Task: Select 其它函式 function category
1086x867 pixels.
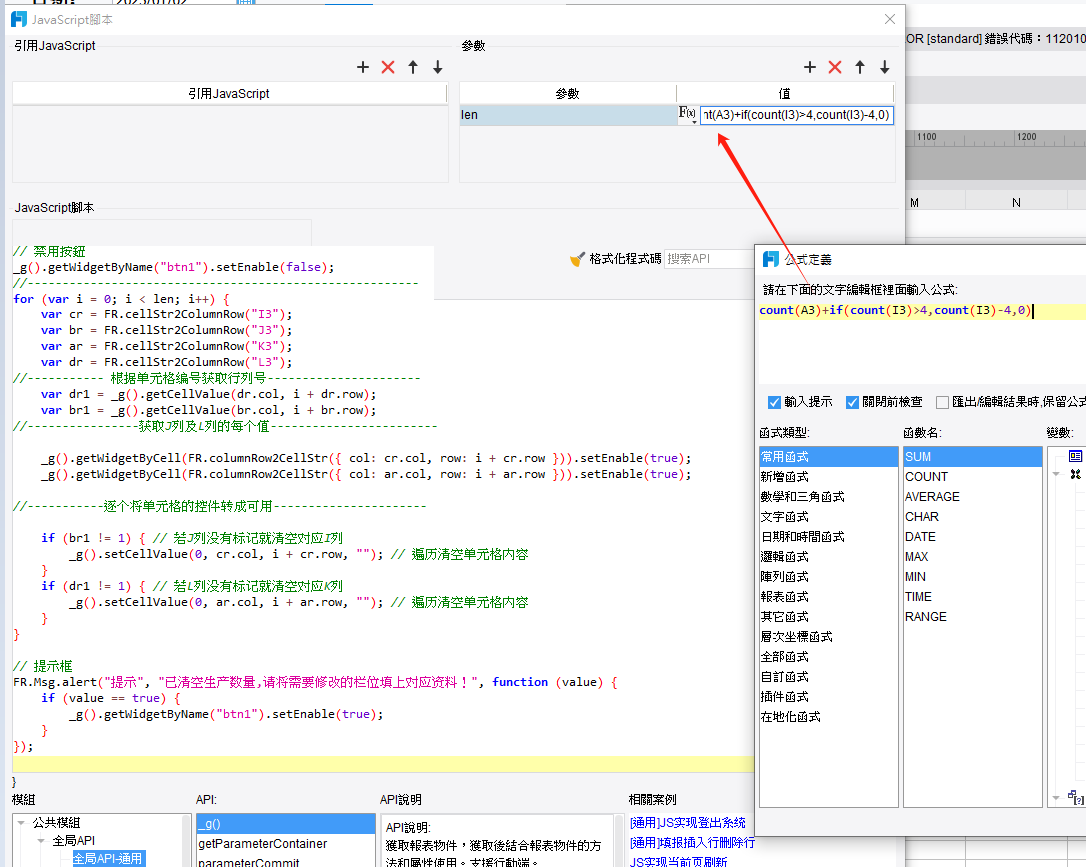Action: 828,617
